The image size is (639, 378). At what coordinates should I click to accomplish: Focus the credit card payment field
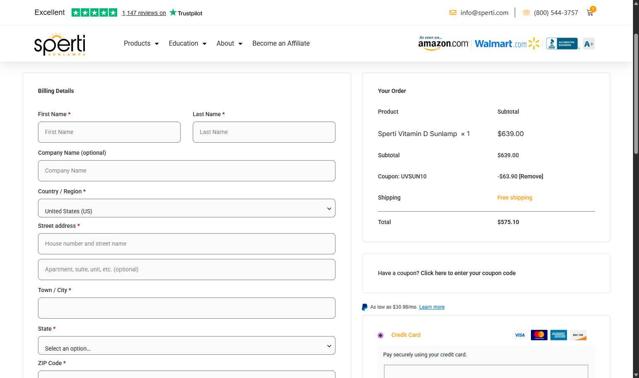pos(486,371)
